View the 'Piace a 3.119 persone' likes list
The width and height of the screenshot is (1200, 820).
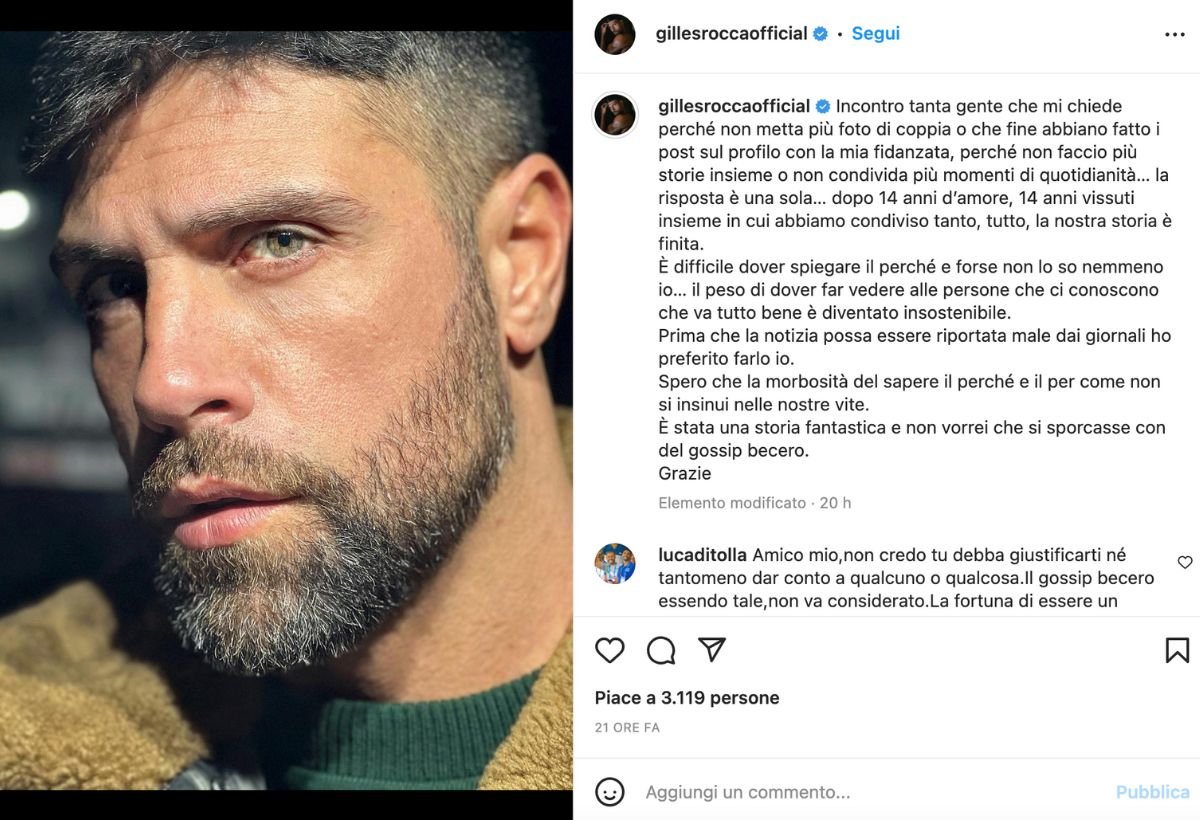687,698
